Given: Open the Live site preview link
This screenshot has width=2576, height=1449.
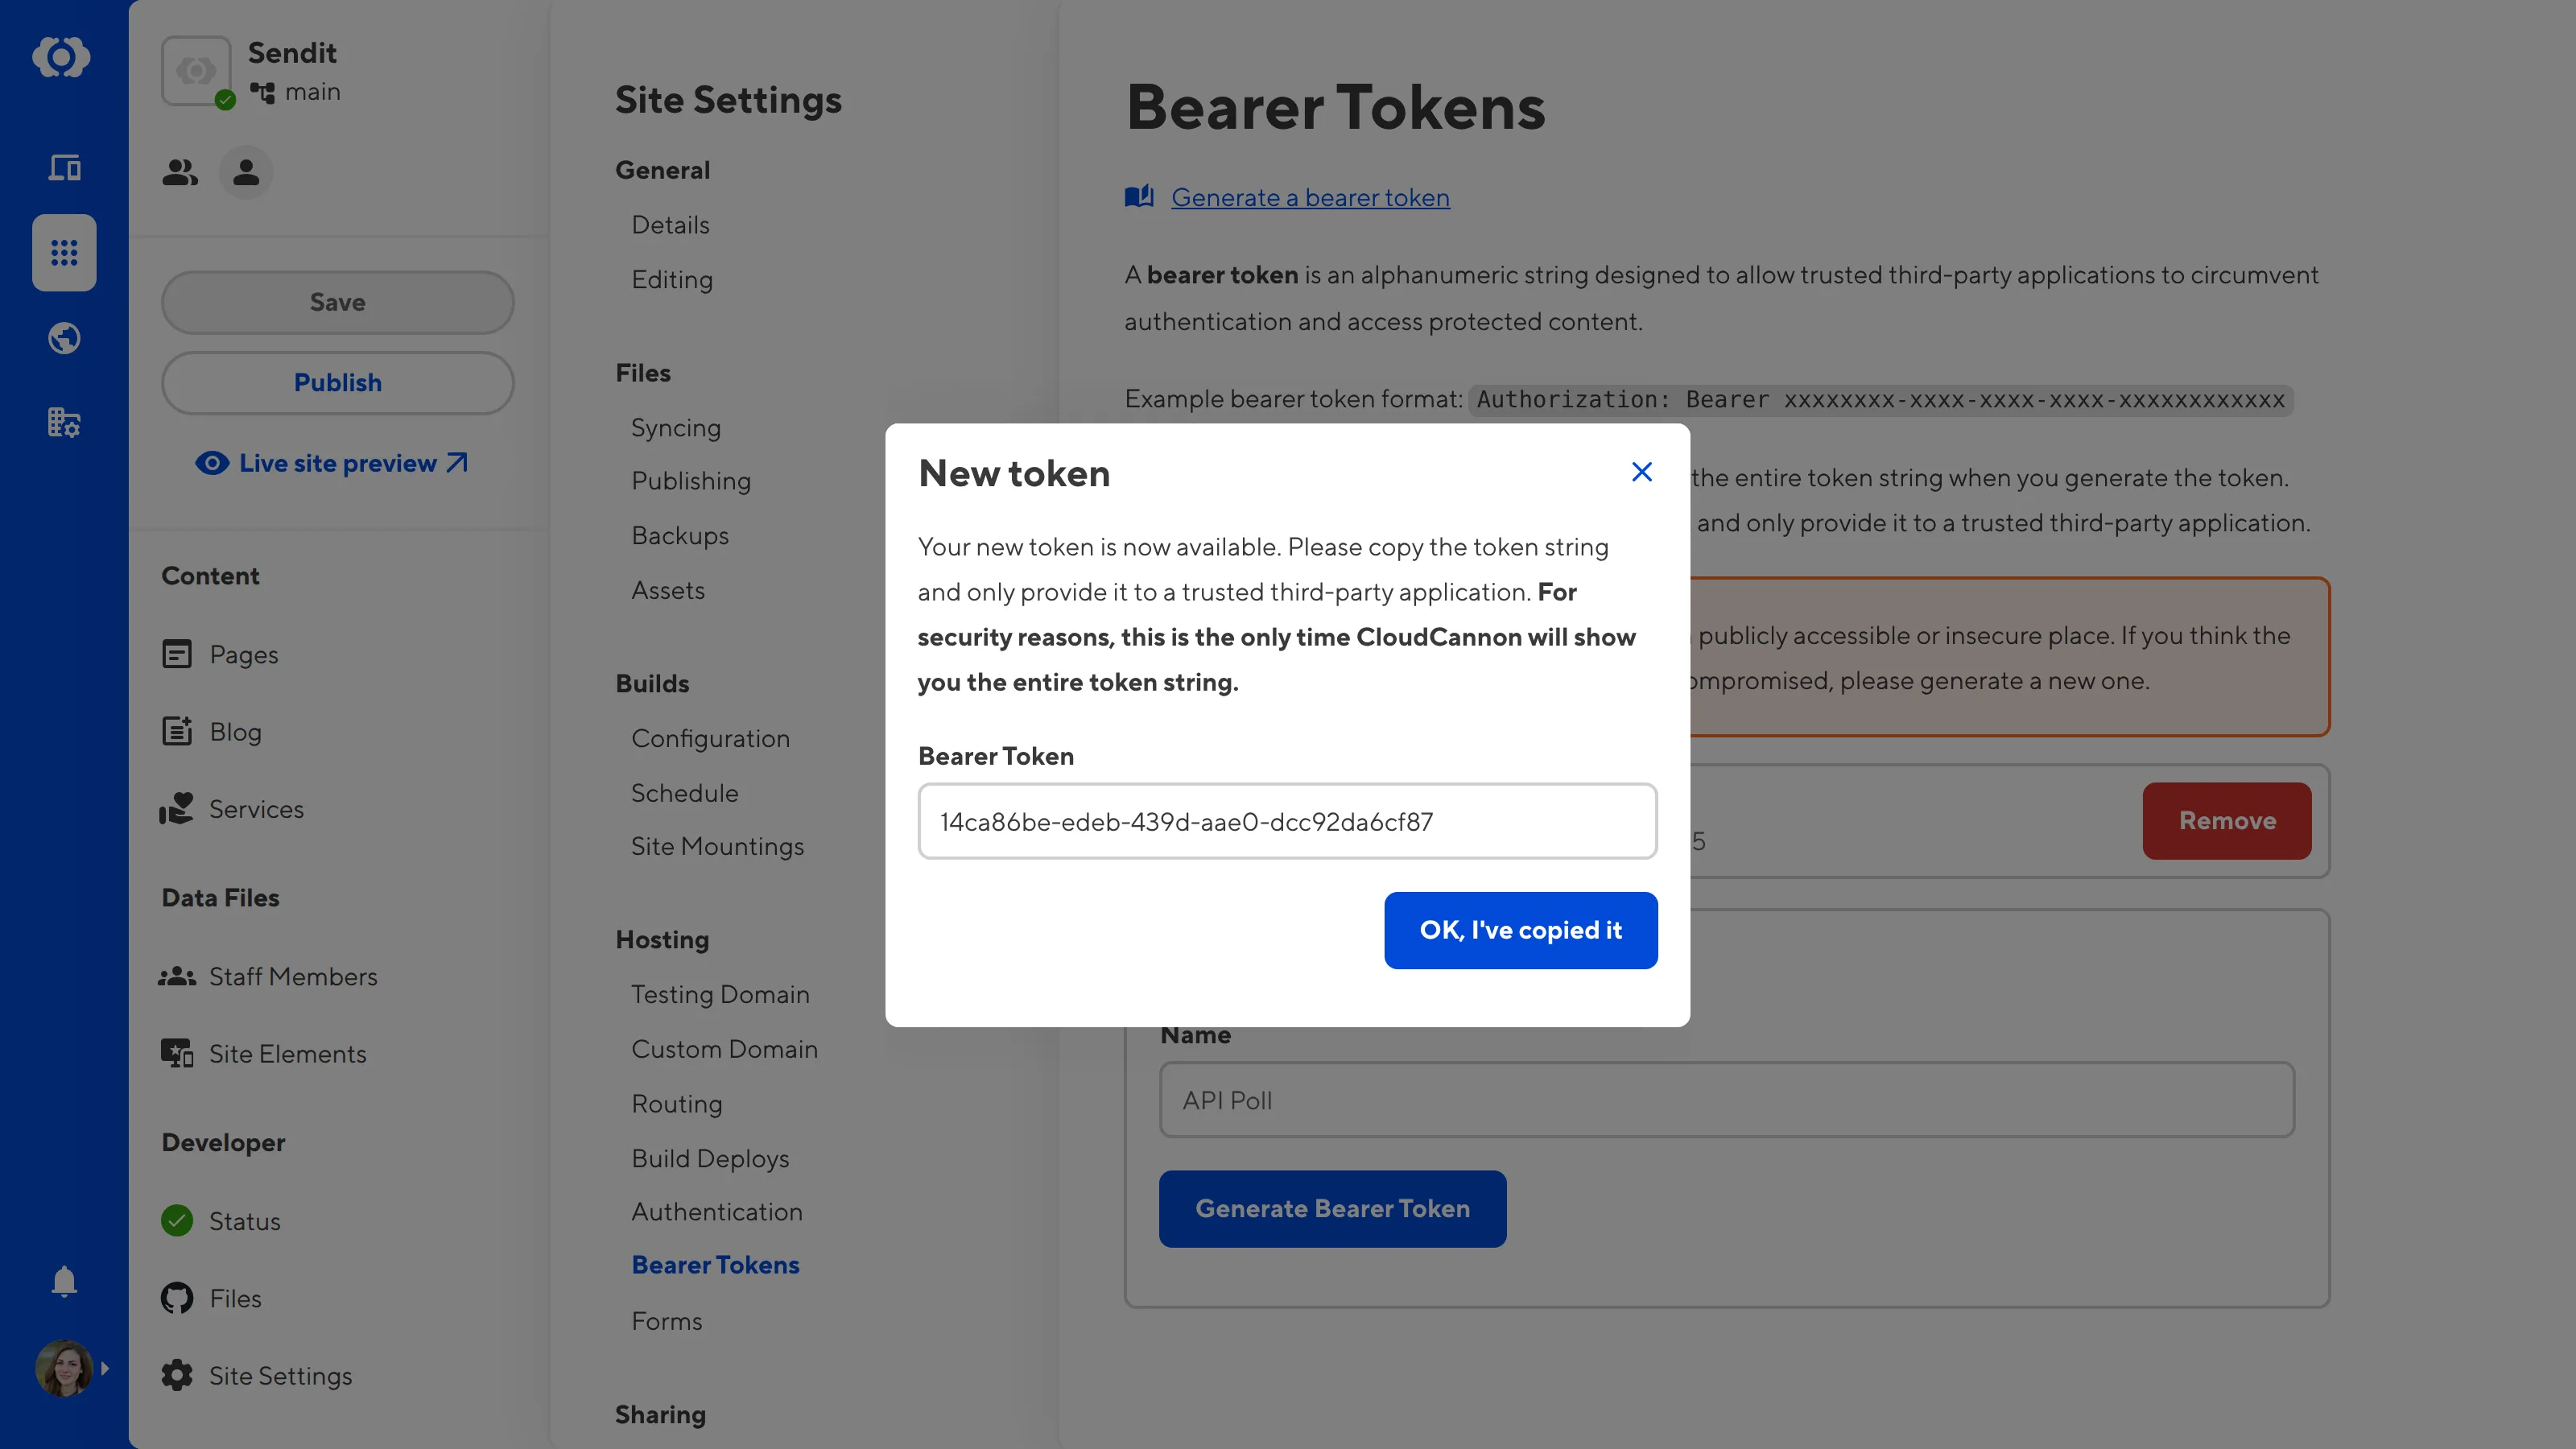Looking at the screenshot, I should click(332, 463).
